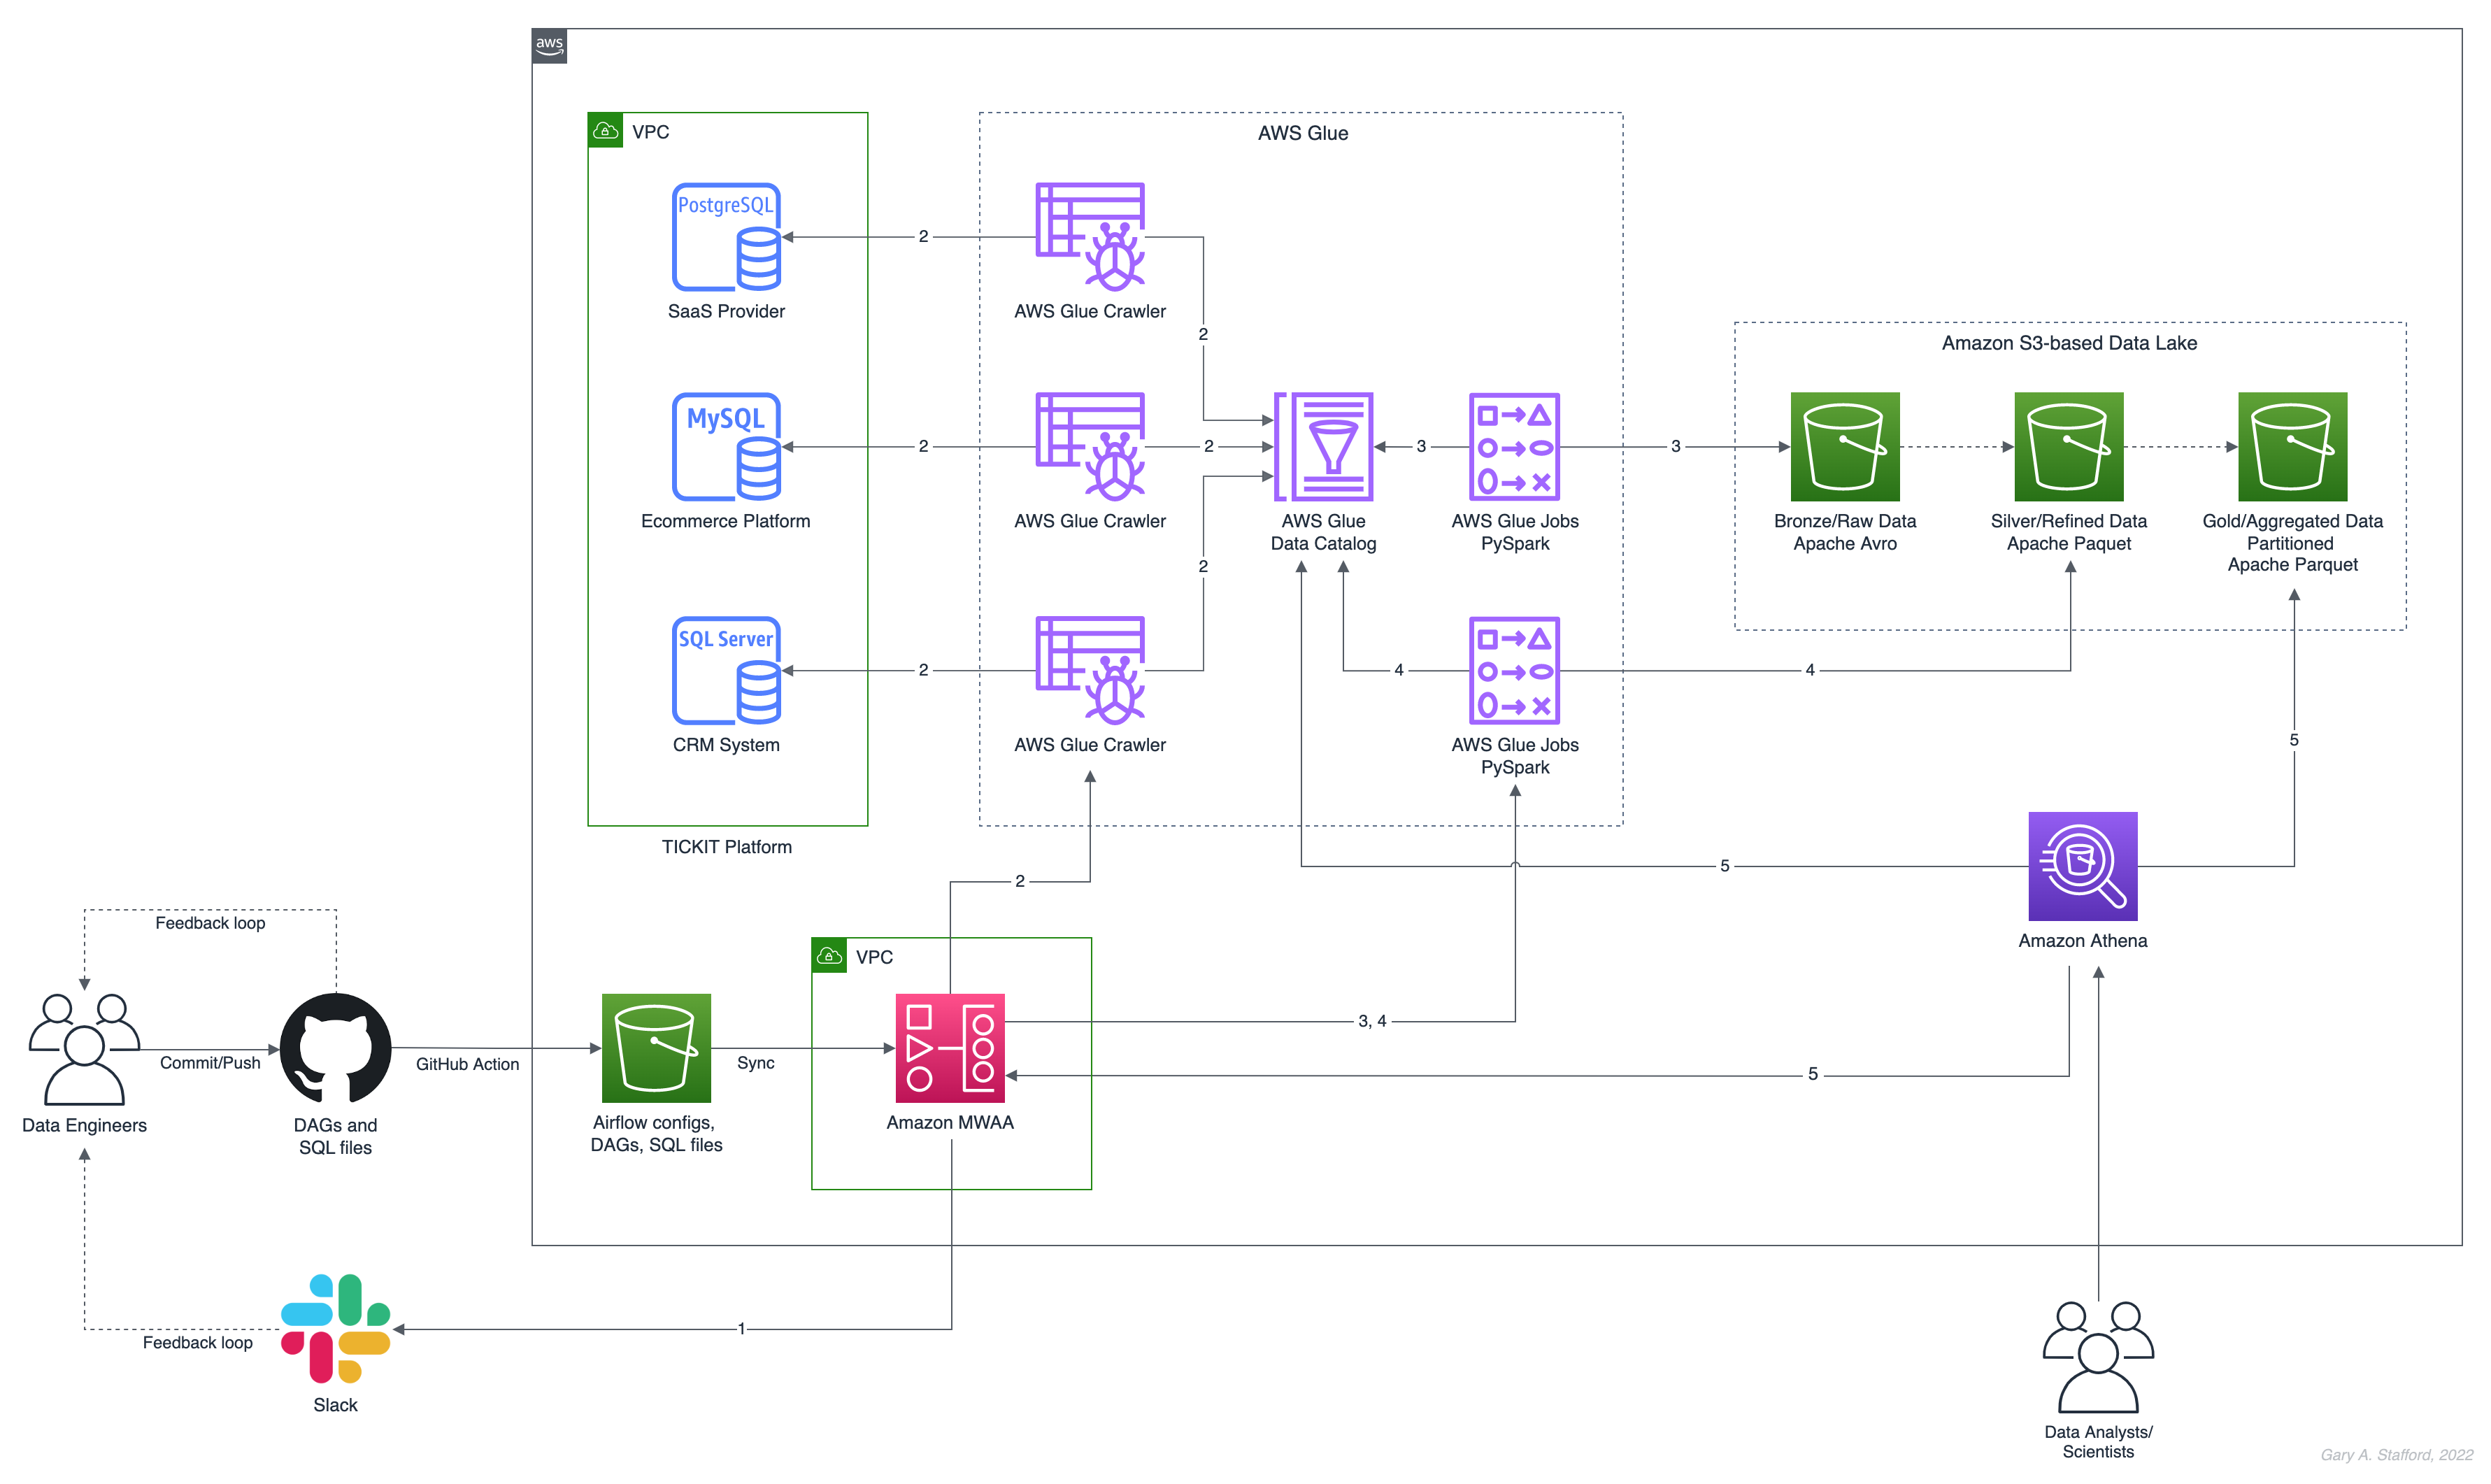
Task: Select the upper AWS Glue Jobs PySpark icon
Action: point(1514,447)
